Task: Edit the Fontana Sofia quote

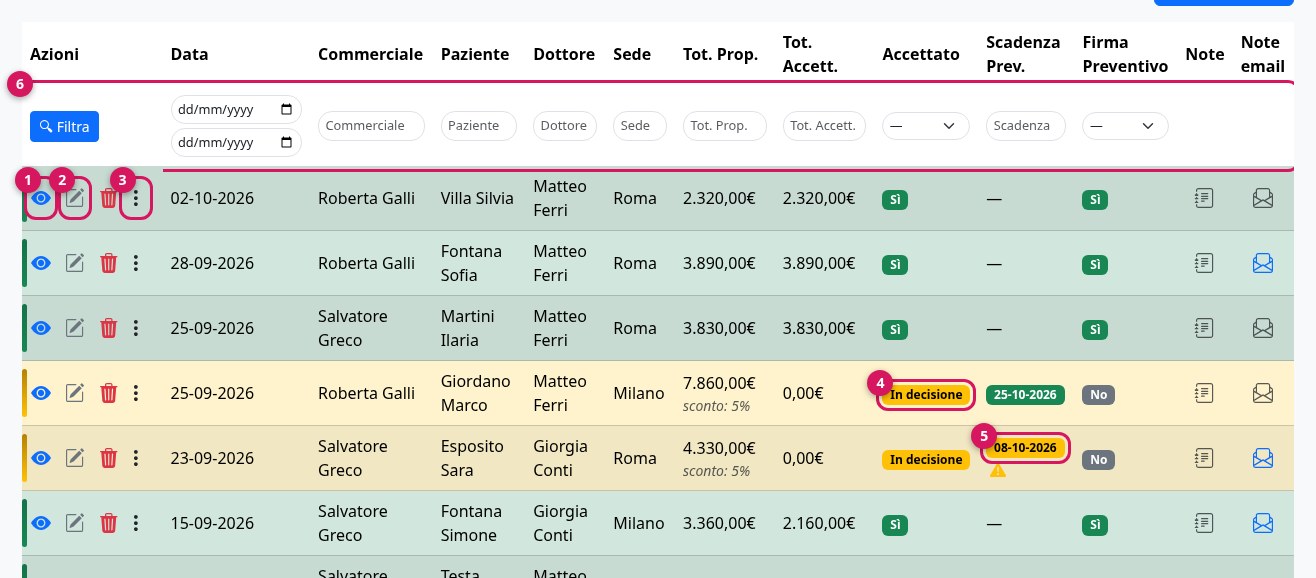Action: point(75,263)
